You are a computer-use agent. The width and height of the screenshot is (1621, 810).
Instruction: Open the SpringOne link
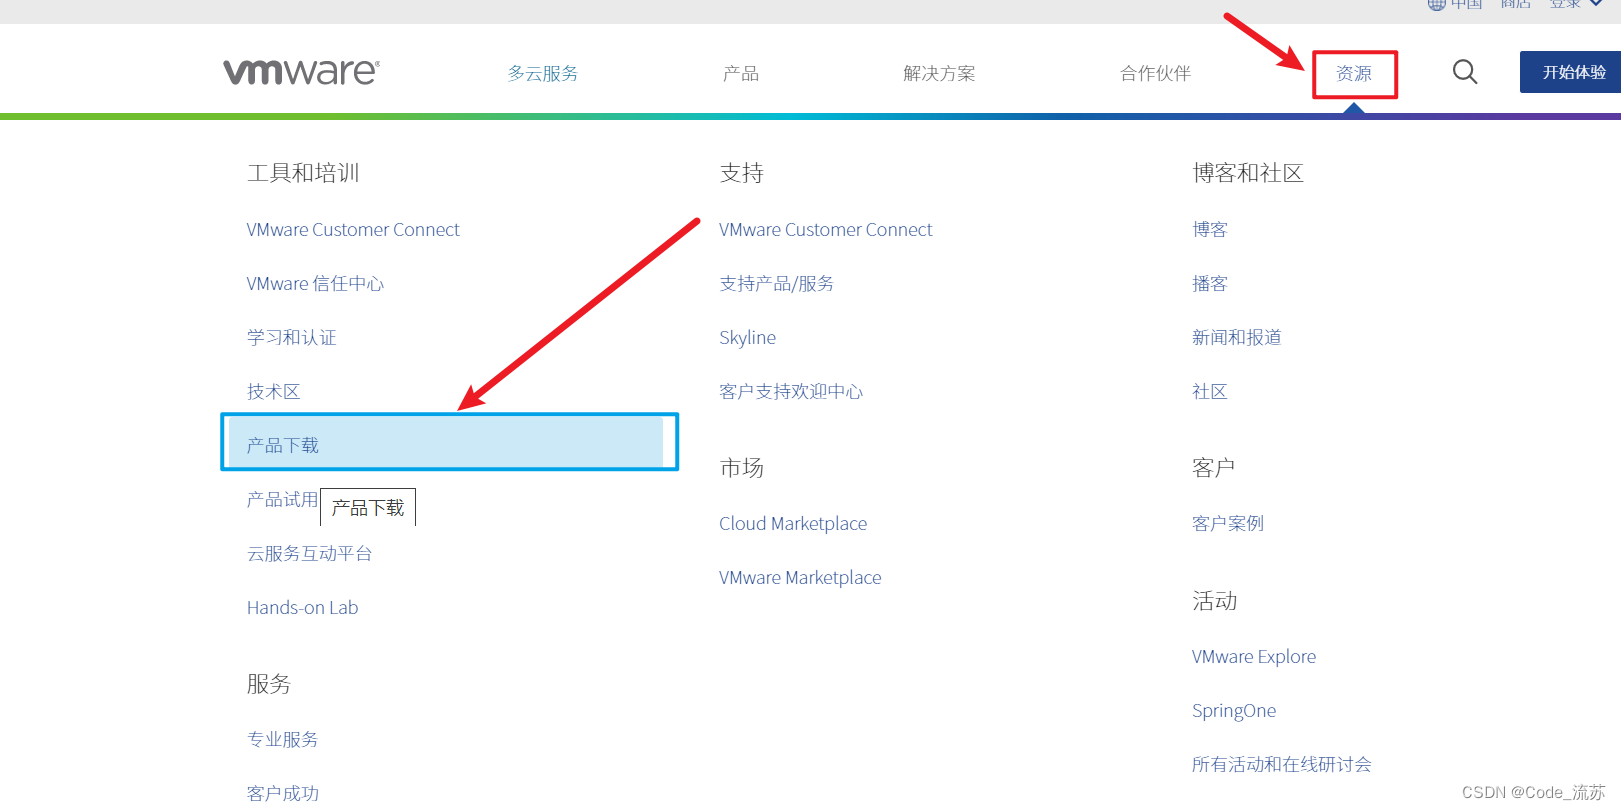[x=1234, y=711]
